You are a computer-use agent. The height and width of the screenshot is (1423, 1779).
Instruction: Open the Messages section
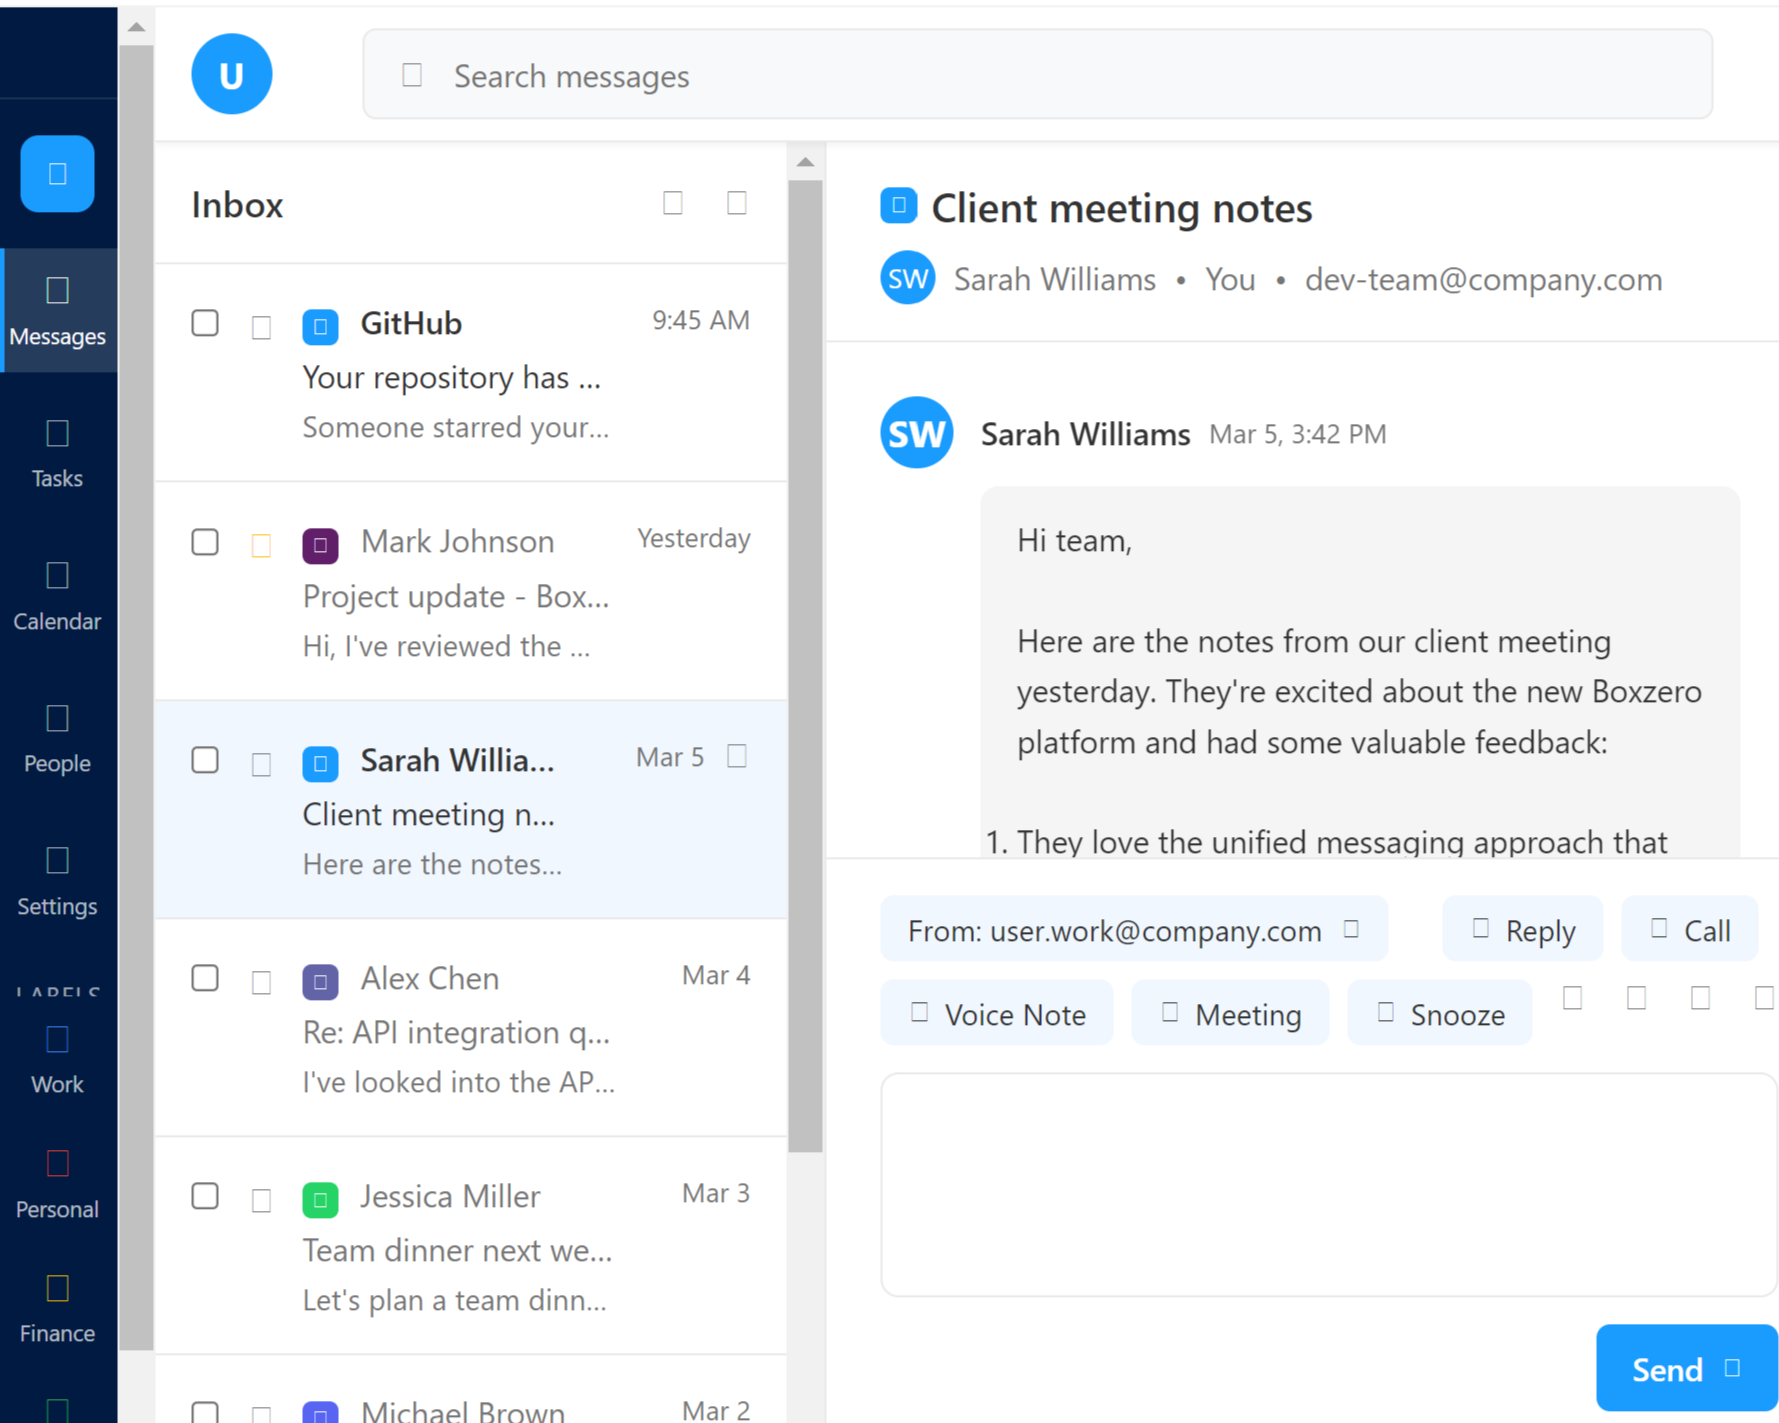point(58,311)
